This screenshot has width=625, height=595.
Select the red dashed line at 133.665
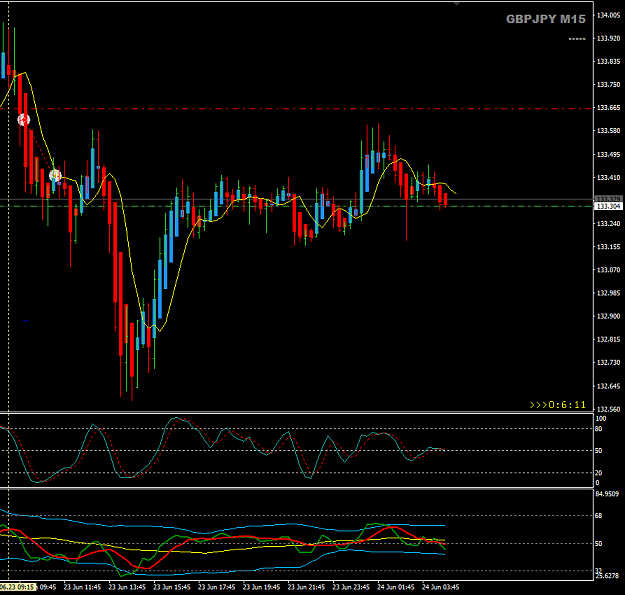coord(297,108)
